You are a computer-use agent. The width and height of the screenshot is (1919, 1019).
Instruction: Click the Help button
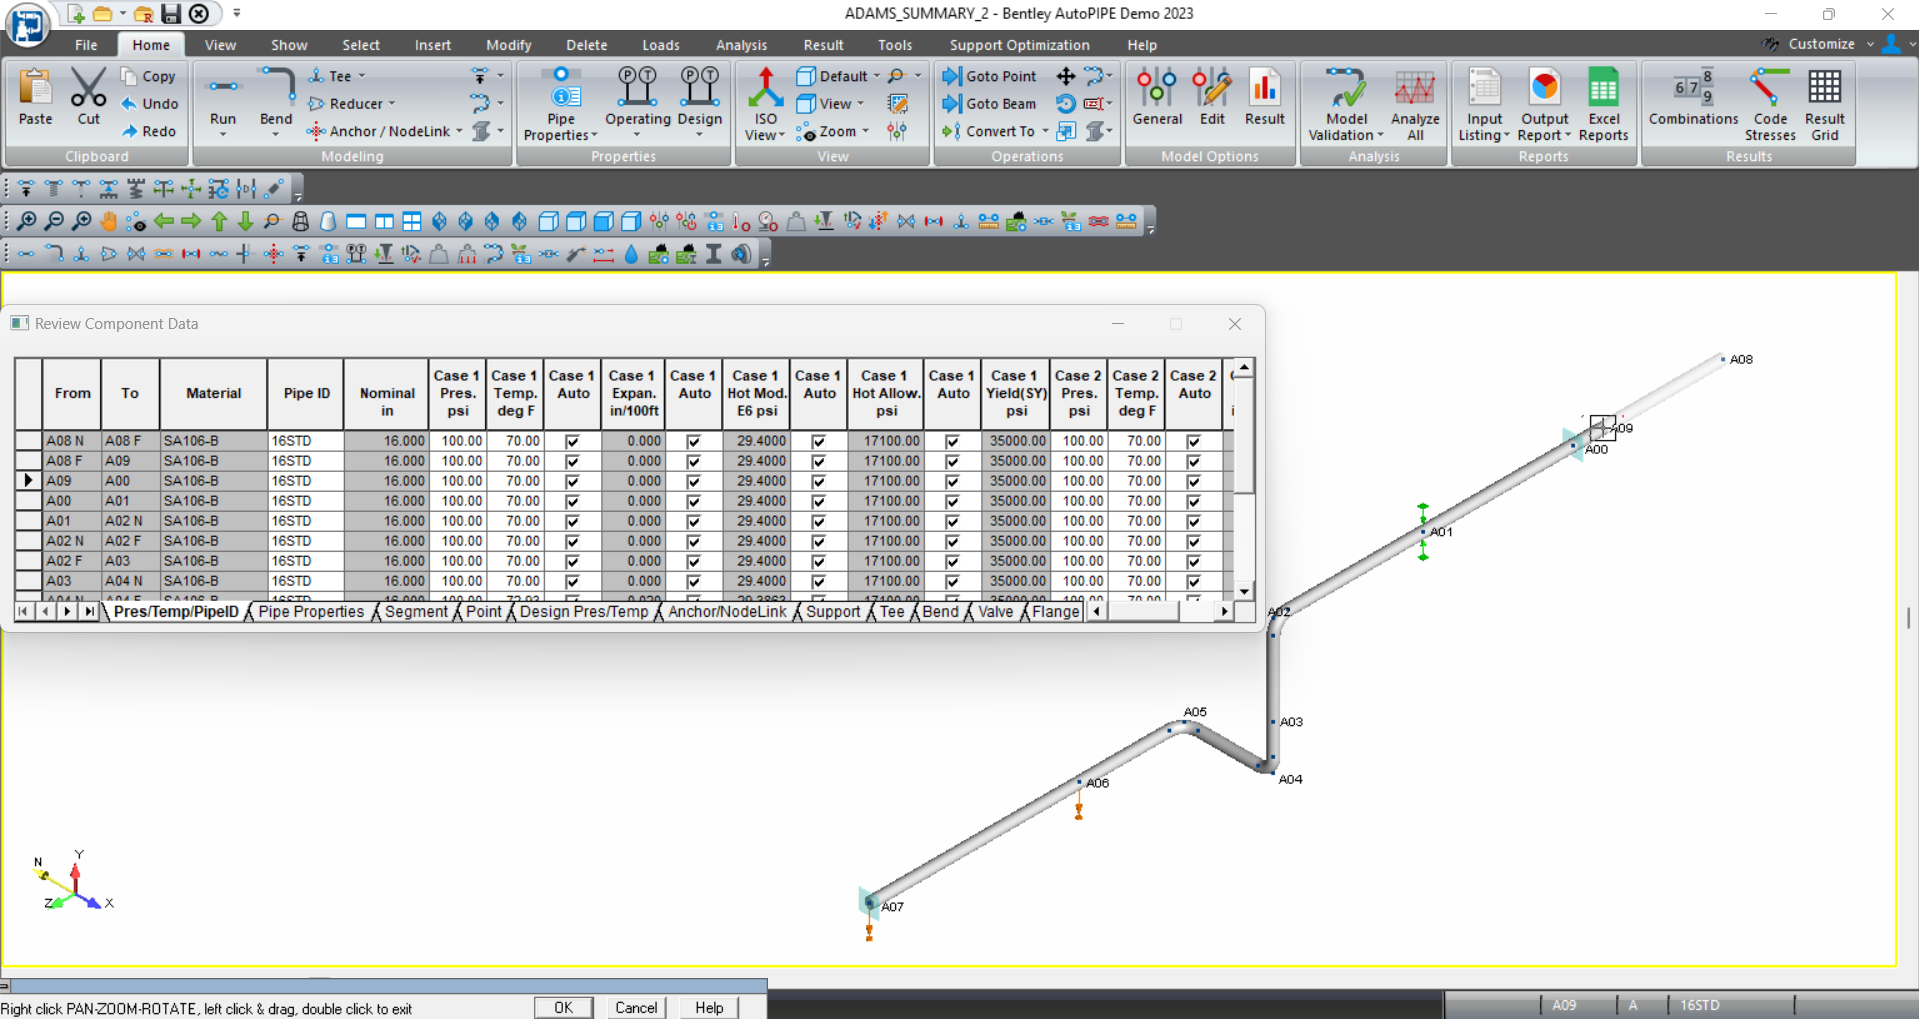tap(708, 1007)
